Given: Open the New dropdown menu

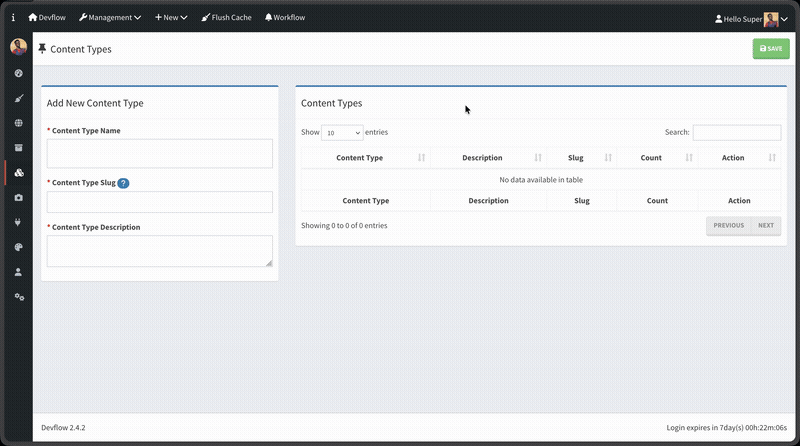Looking at the screenshot, I should click(171, 17).
